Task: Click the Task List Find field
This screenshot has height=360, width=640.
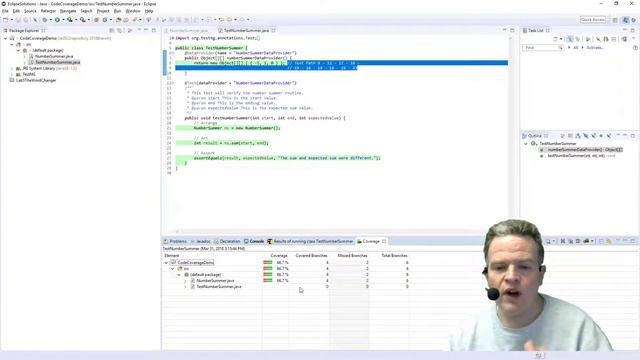Action: (542, 48)
